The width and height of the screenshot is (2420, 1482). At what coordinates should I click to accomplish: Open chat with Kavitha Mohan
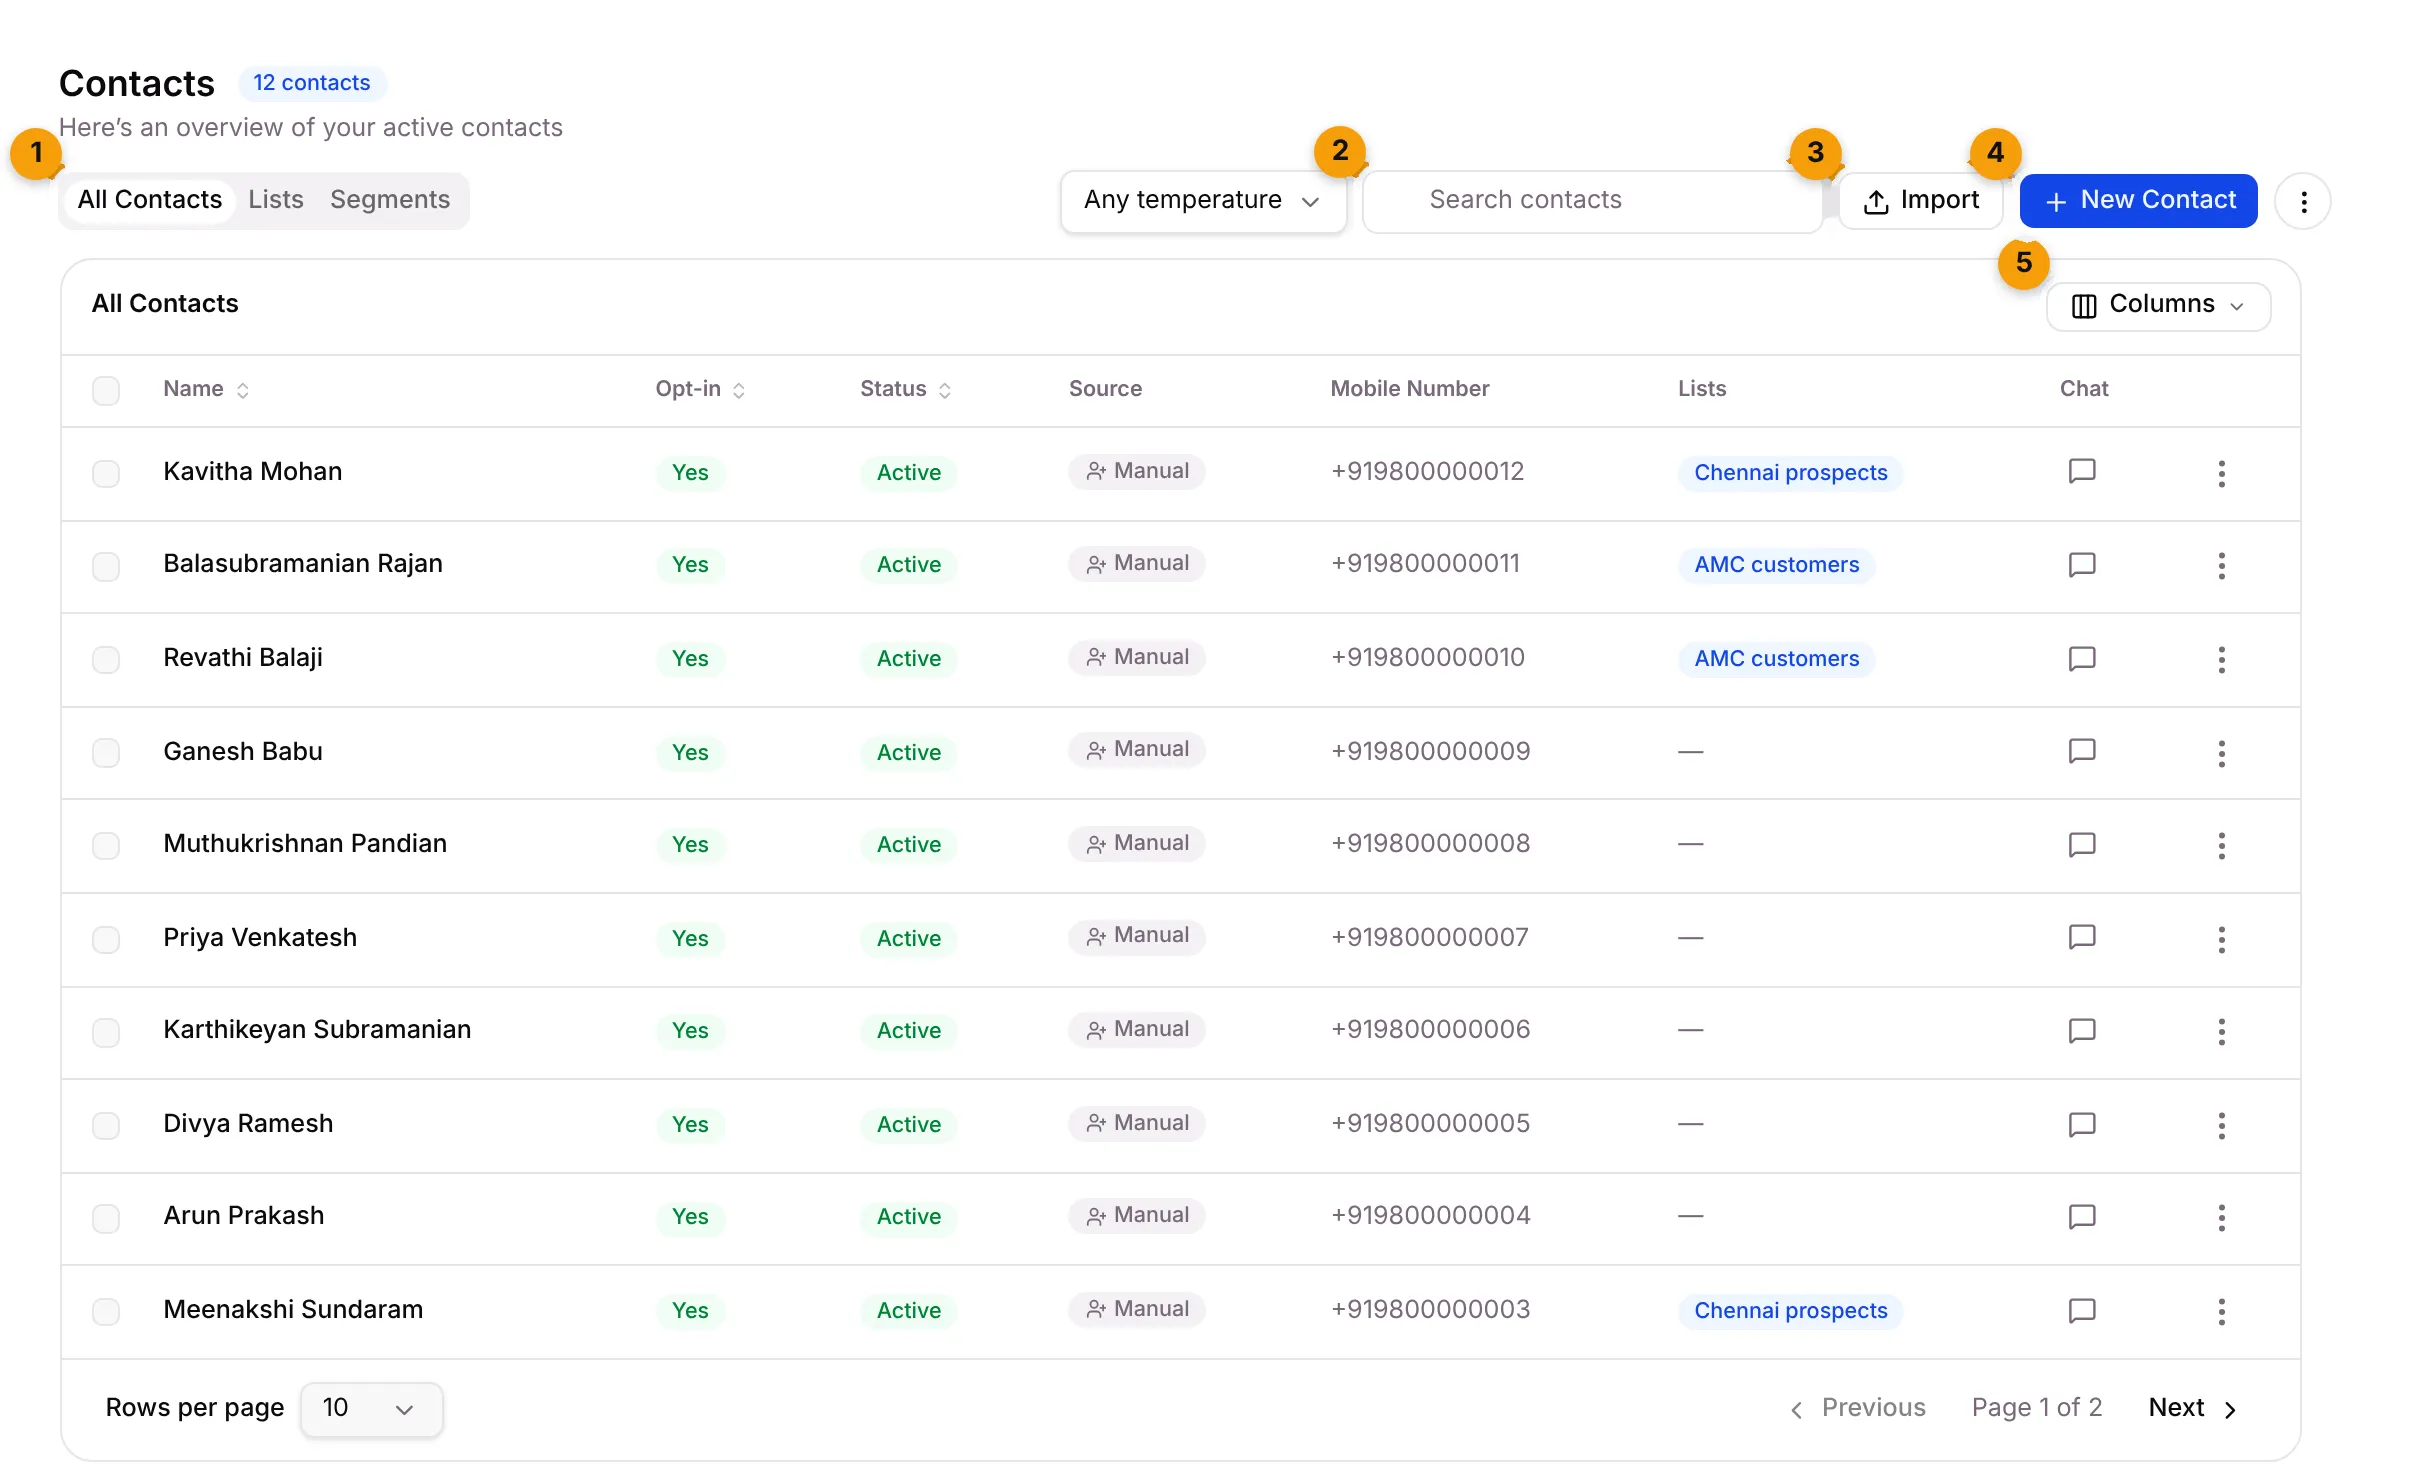tap(2081, 471)
